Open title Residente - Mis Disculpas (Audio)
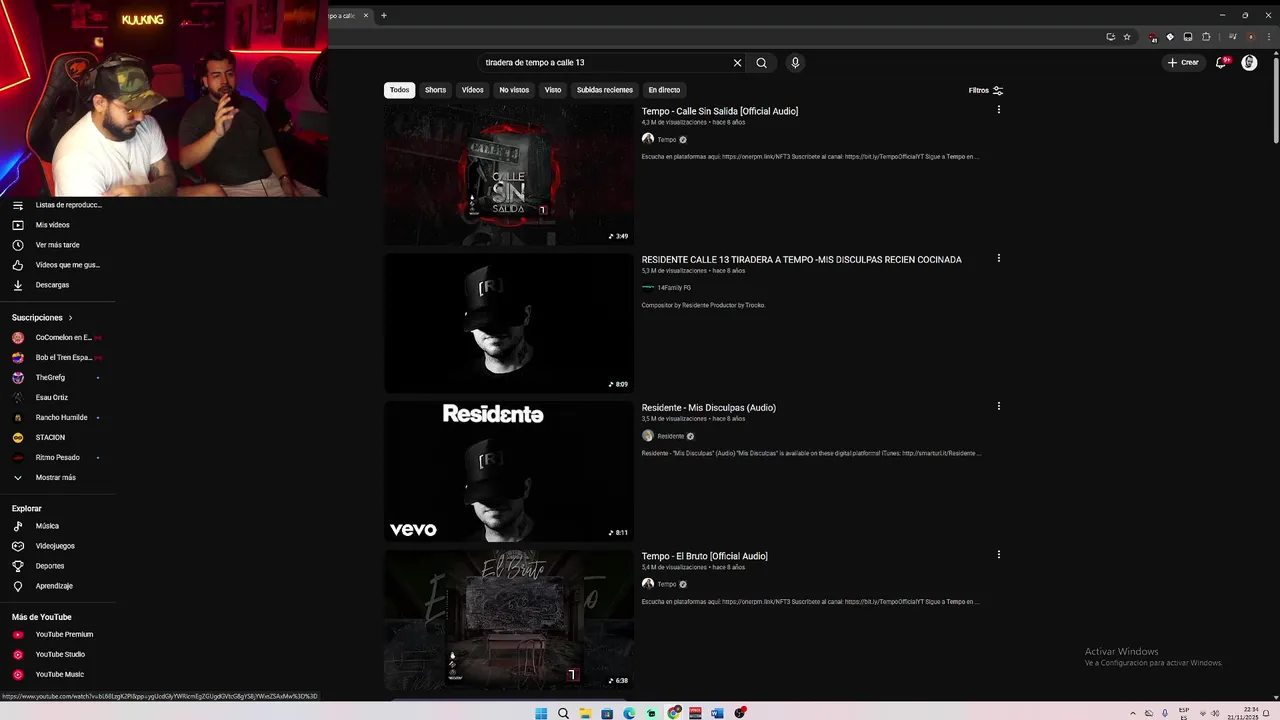The height and width of the screenshot is (720, 1280). click(x=709, y=408)
